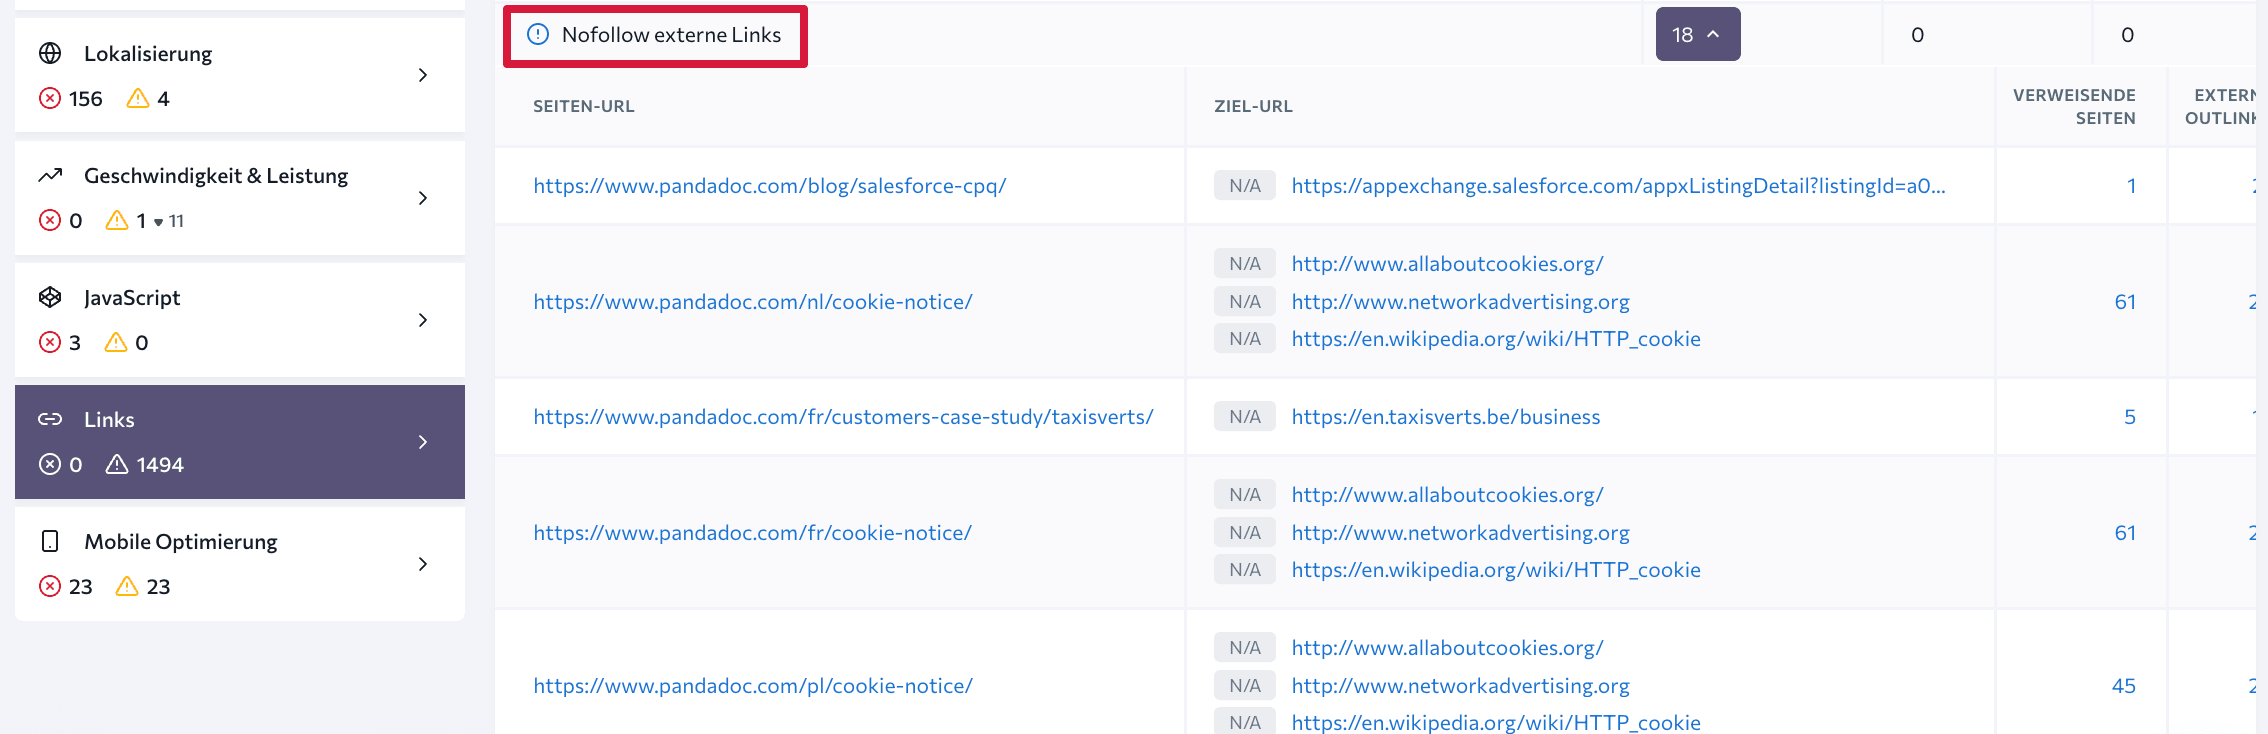Click referring pages count 1 for salesforce-cpq row
Screen dimensions: 2268x734
coord(2131,186)
